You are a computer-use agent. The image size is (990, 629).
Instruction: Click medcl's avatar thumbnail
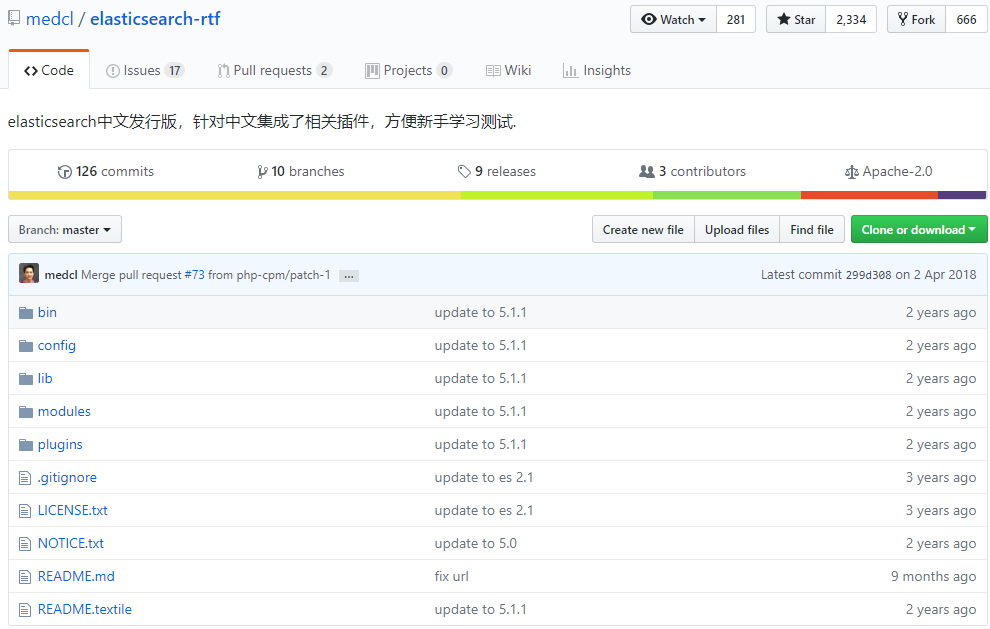point(29,273)
